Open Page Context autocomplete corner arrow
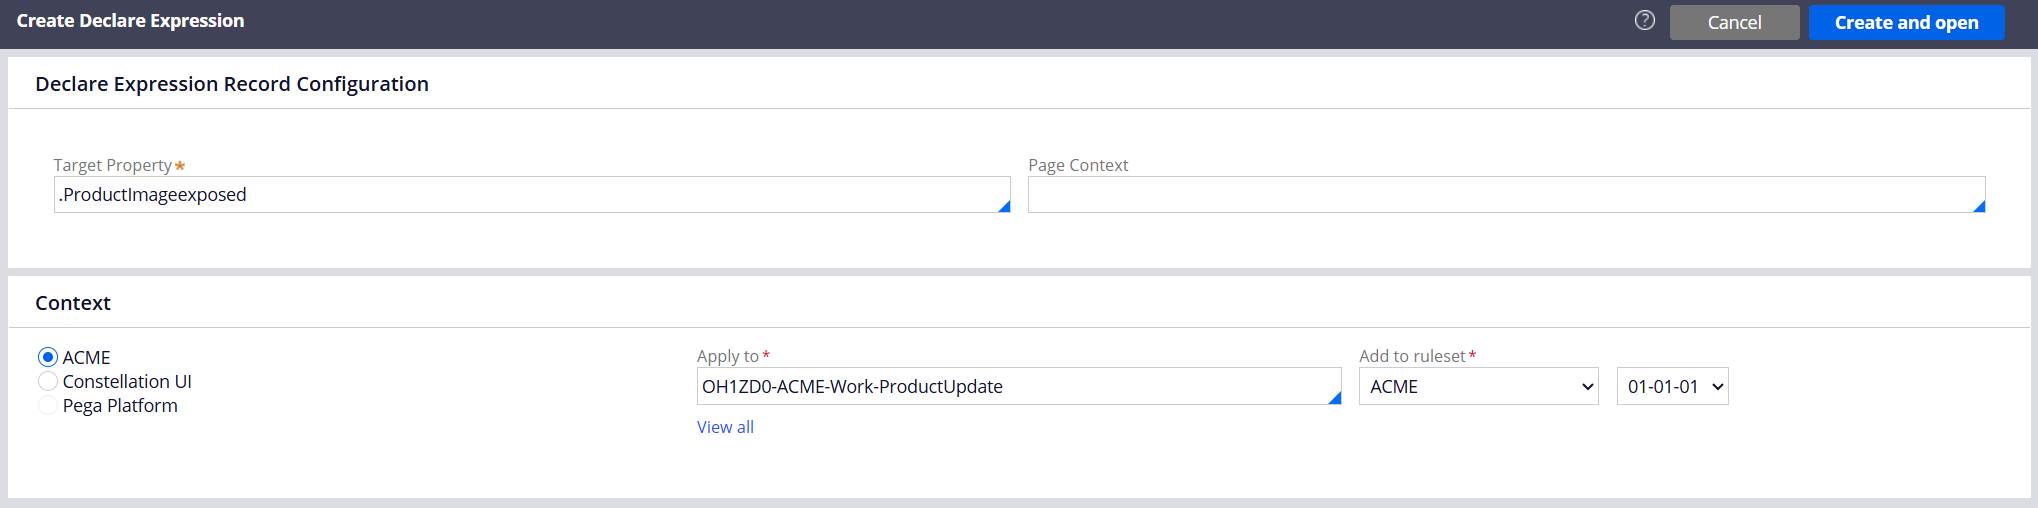Viewport: 2038px width, 508px height. click(1979, 206)
